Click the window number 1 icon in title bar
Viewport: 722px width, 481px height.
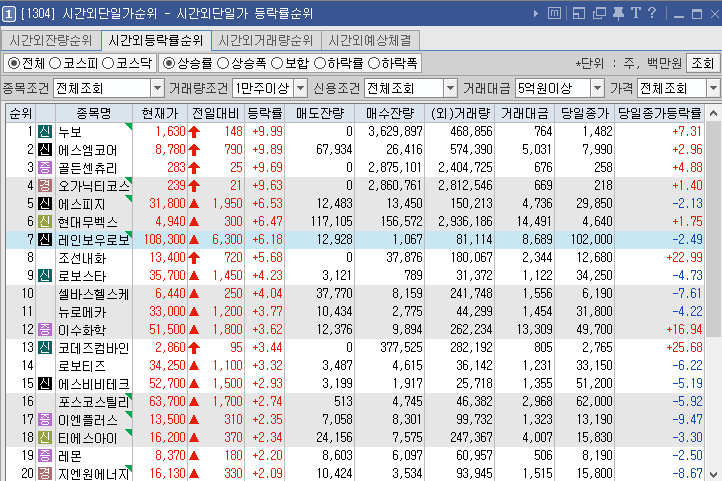pyautogui.click(x=9, y=14)
